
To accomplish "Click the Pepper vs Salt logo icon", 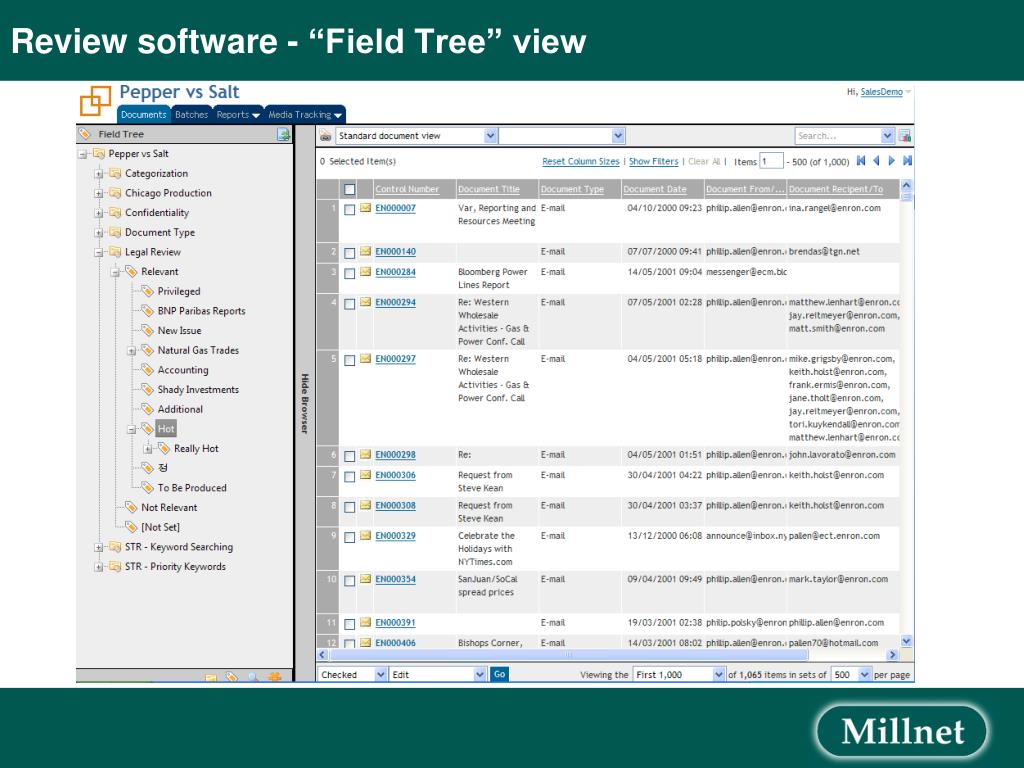I will point(95,101).
